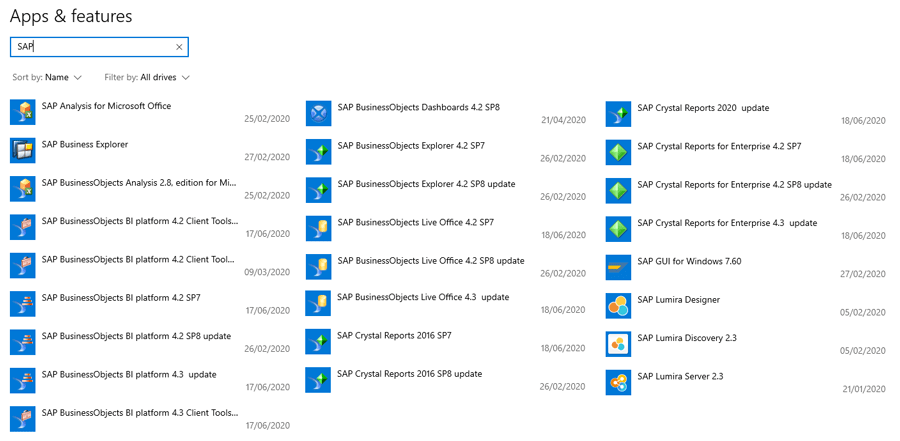Select the SAP BusinessObjects Analysis 2.8 icon

(x=23, y=189)
